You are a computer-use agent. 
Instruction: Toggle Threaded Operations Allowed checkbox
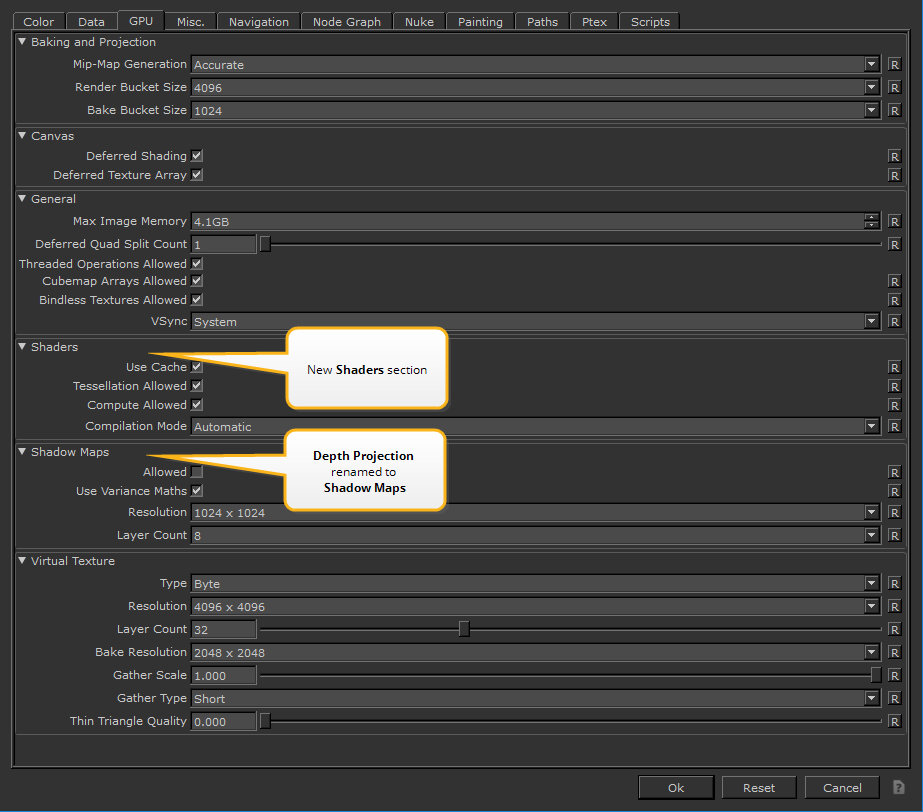197,264
